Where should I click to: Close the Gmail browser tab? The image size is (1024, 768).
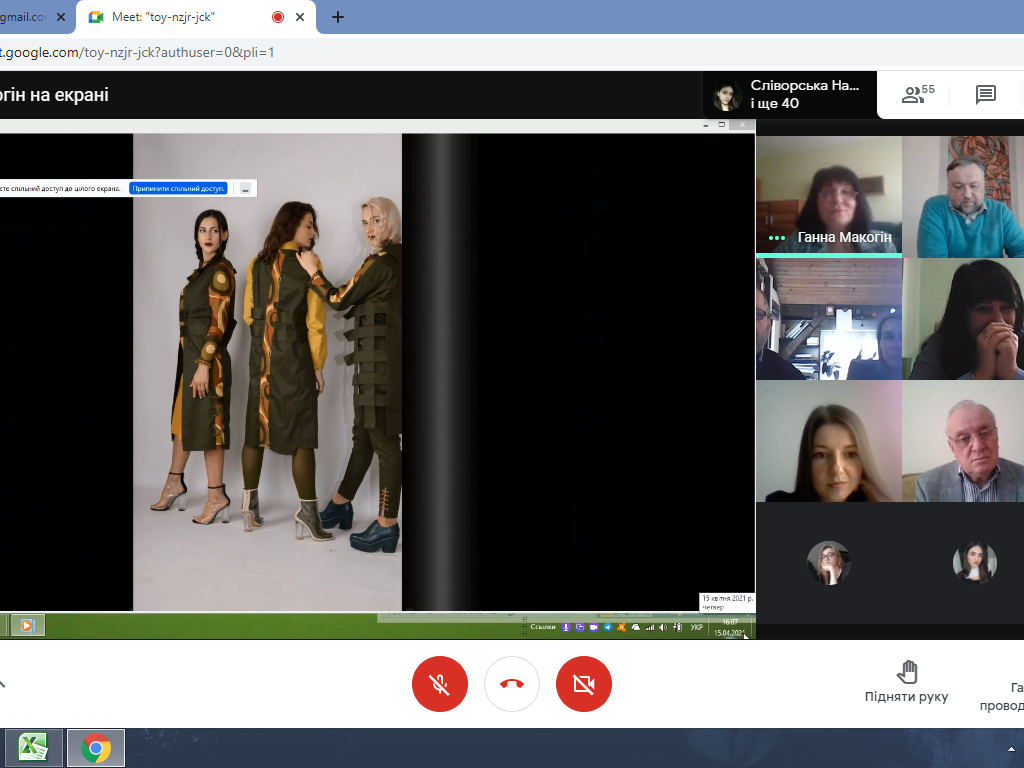[60, 17]
